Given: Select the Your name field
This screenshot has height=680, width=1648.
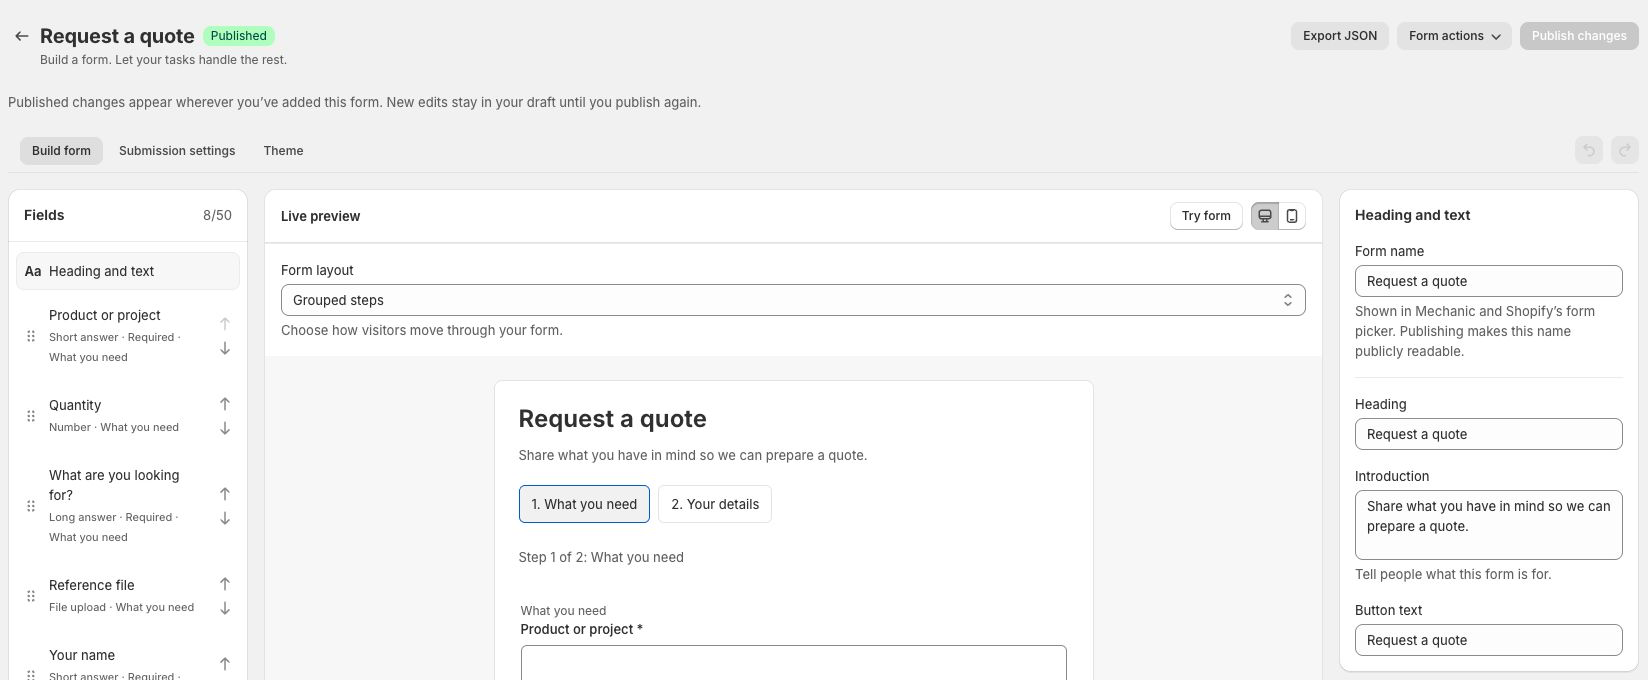Looking at the screenshot, I should click(115, 664).
